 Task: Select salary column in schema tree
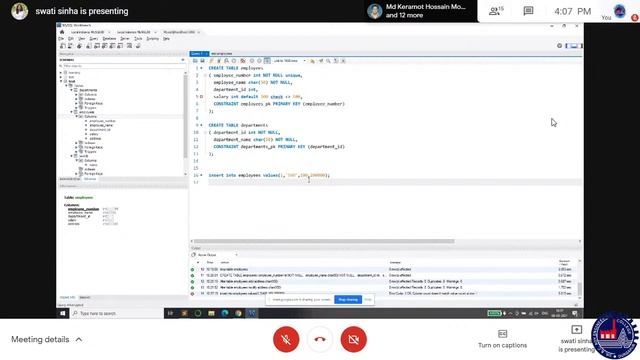(94, 134)
